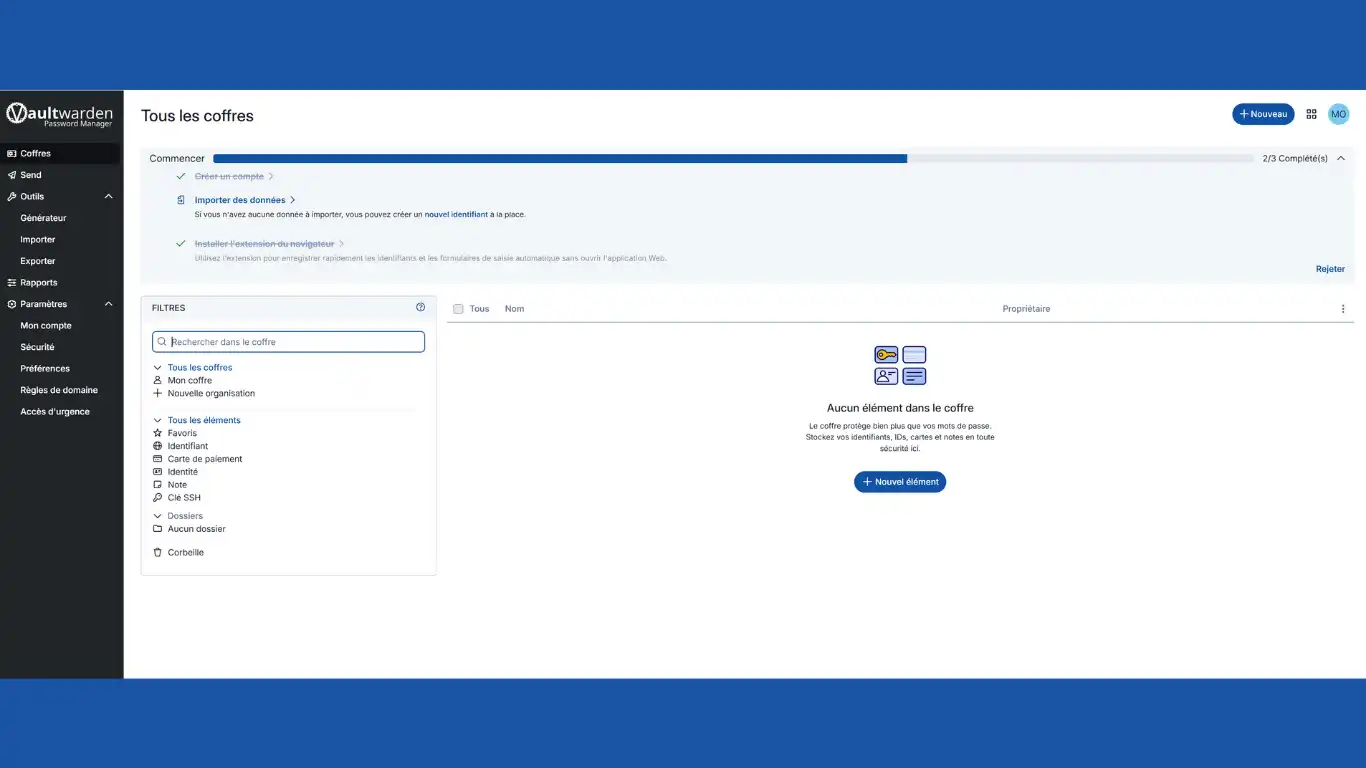Filter by Carte de paiement

204,459
